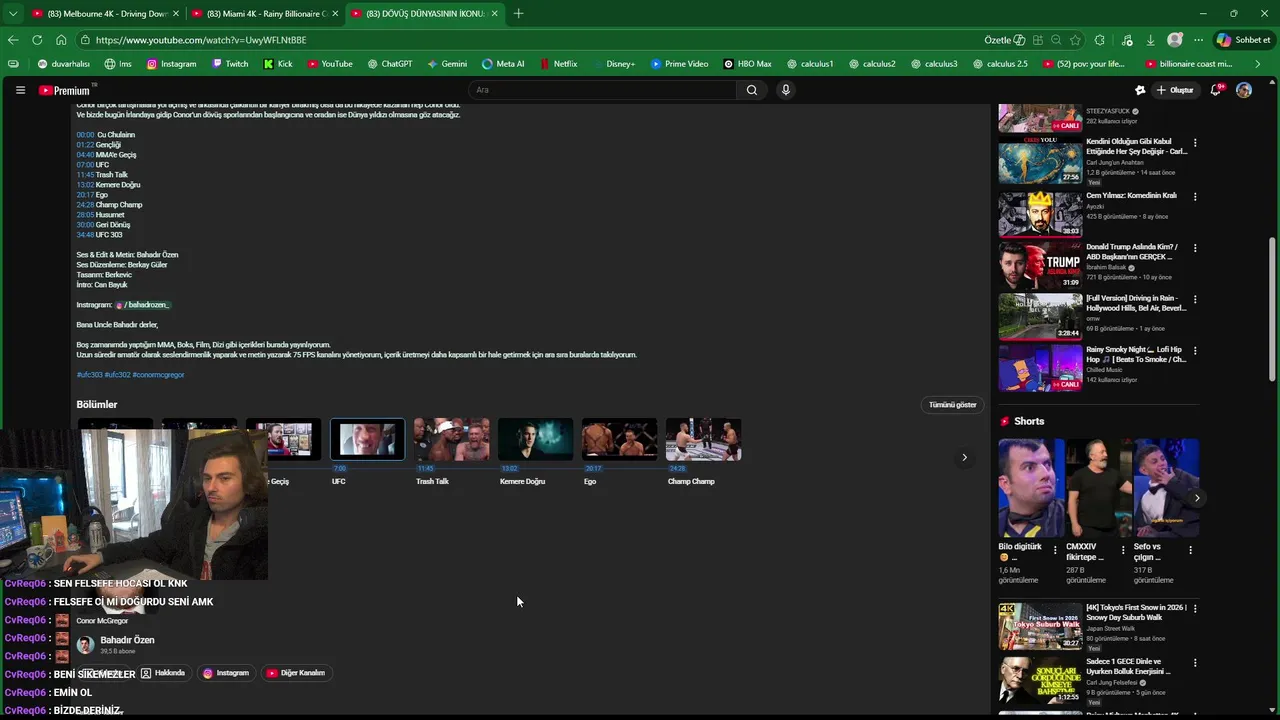Open options menu for Bilo digitürk short

coord(1055,550)
